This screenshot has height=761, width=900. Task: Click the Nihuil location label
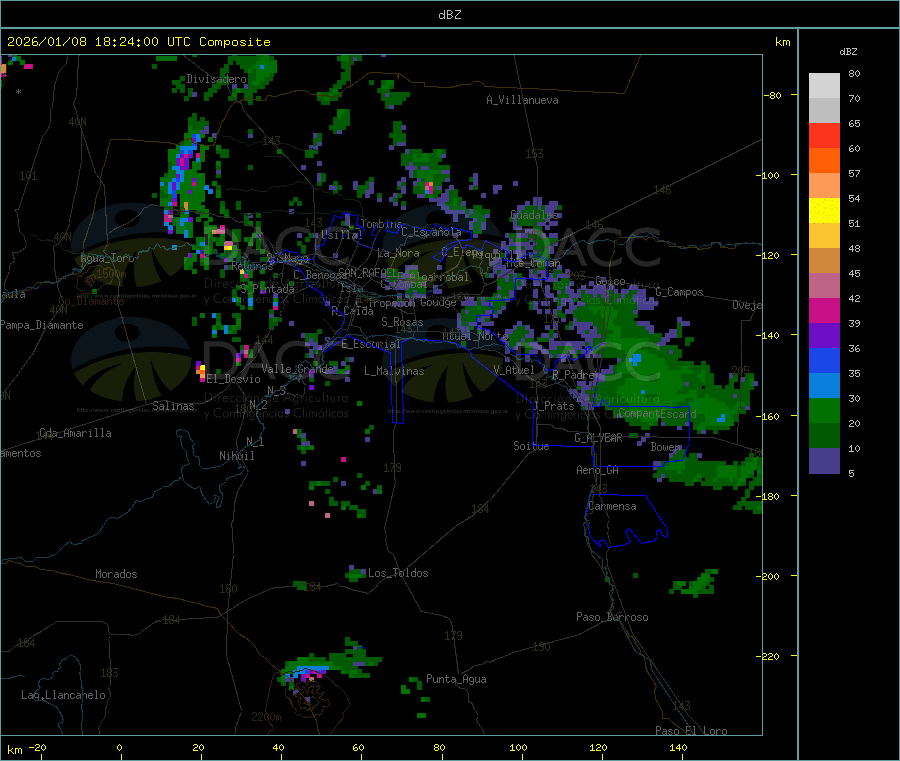(x=236, y=456)
